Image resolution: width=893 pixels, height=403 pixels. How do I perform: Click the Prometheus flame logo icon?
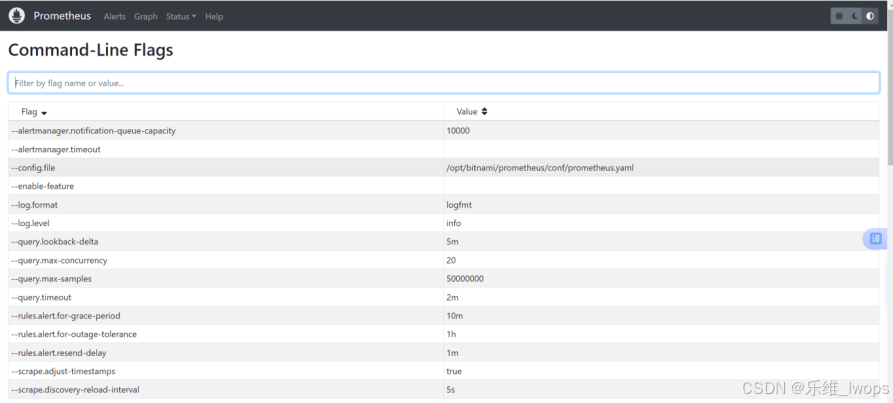point(17,16)
